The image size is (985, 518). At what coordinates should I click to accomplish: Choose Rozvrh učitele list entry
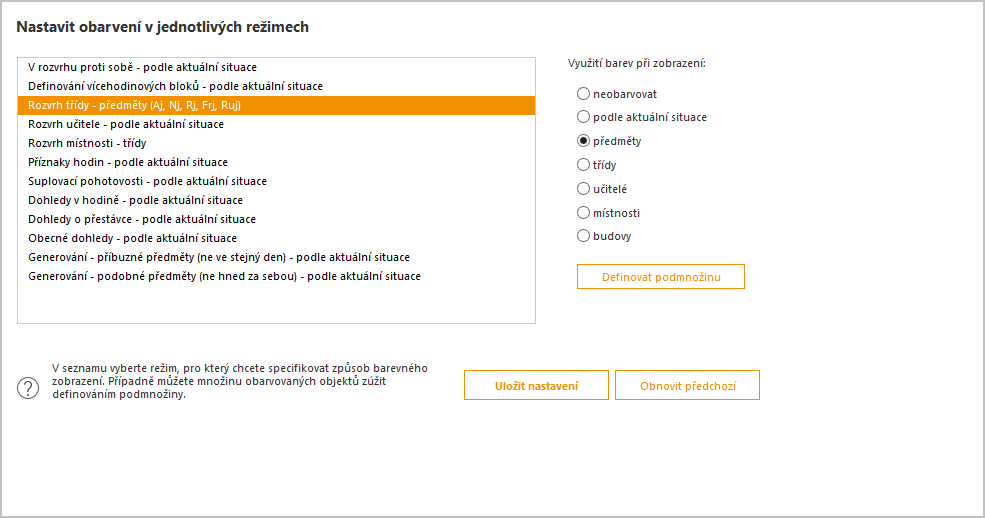276,124
